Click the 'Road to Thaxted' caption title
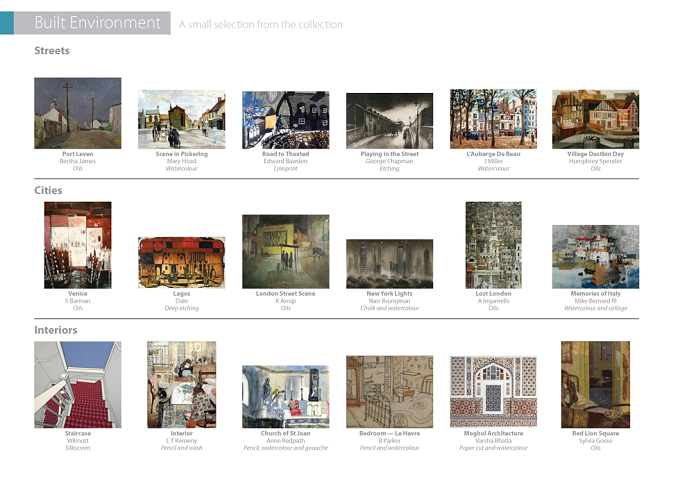The image size is (680, 481). click(x=285, y=154)
